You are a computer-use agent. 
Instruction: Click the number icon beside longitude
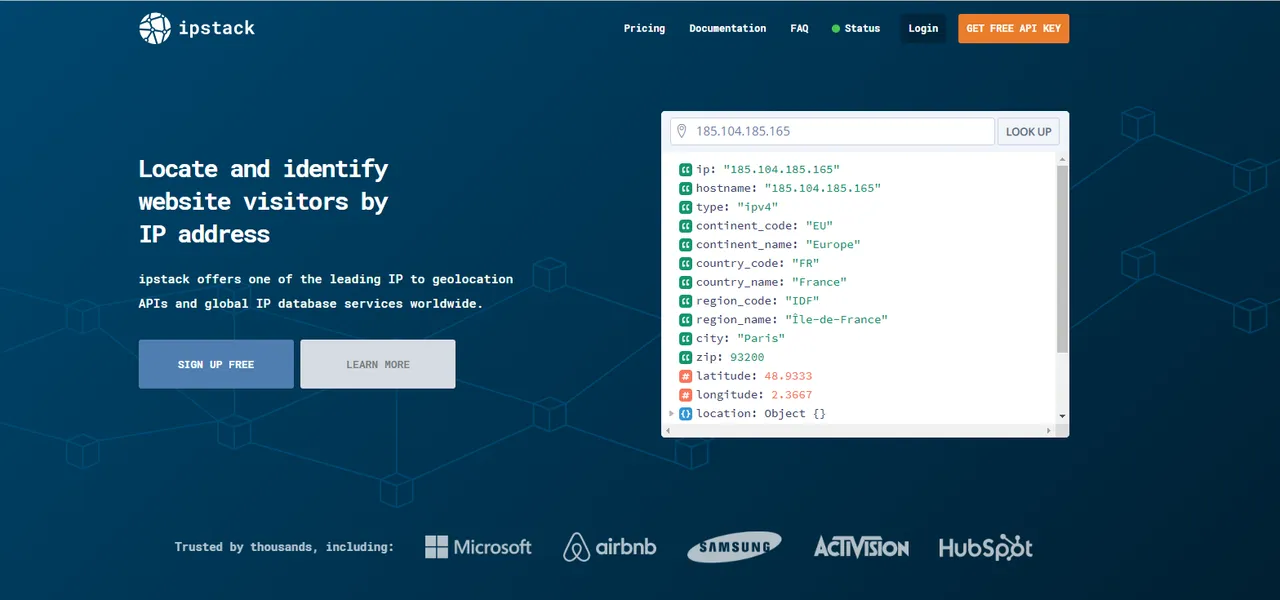(x=685, y=395)
